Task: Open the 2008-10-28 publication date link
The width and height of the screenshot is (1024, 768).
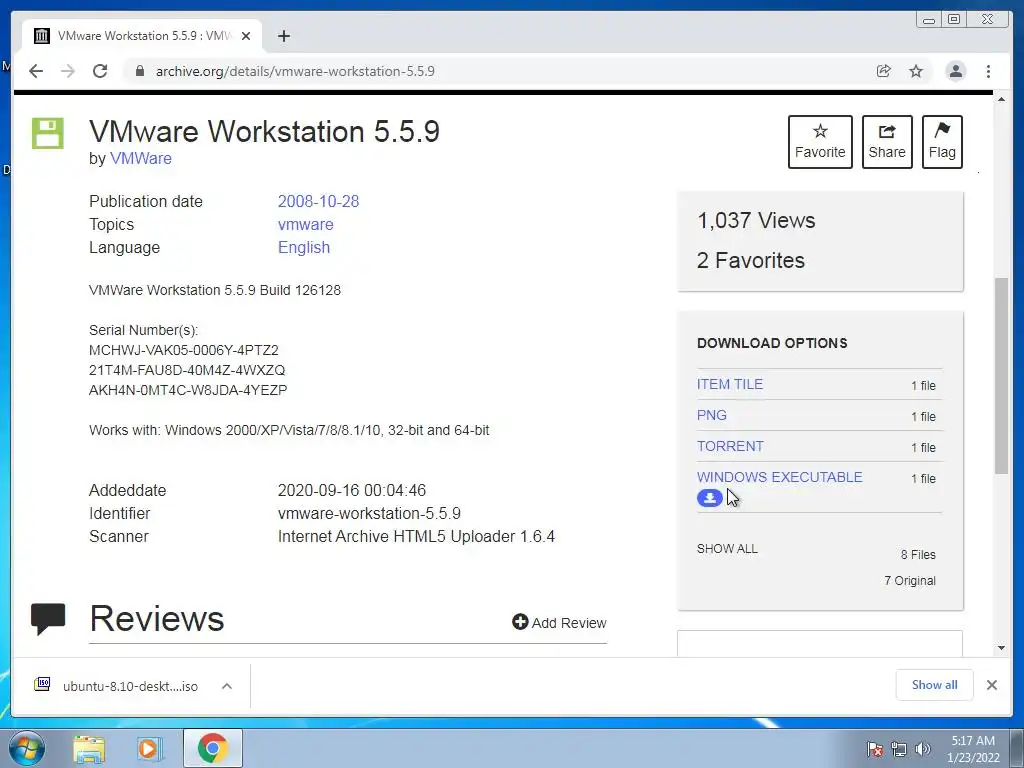Action: 318,201
